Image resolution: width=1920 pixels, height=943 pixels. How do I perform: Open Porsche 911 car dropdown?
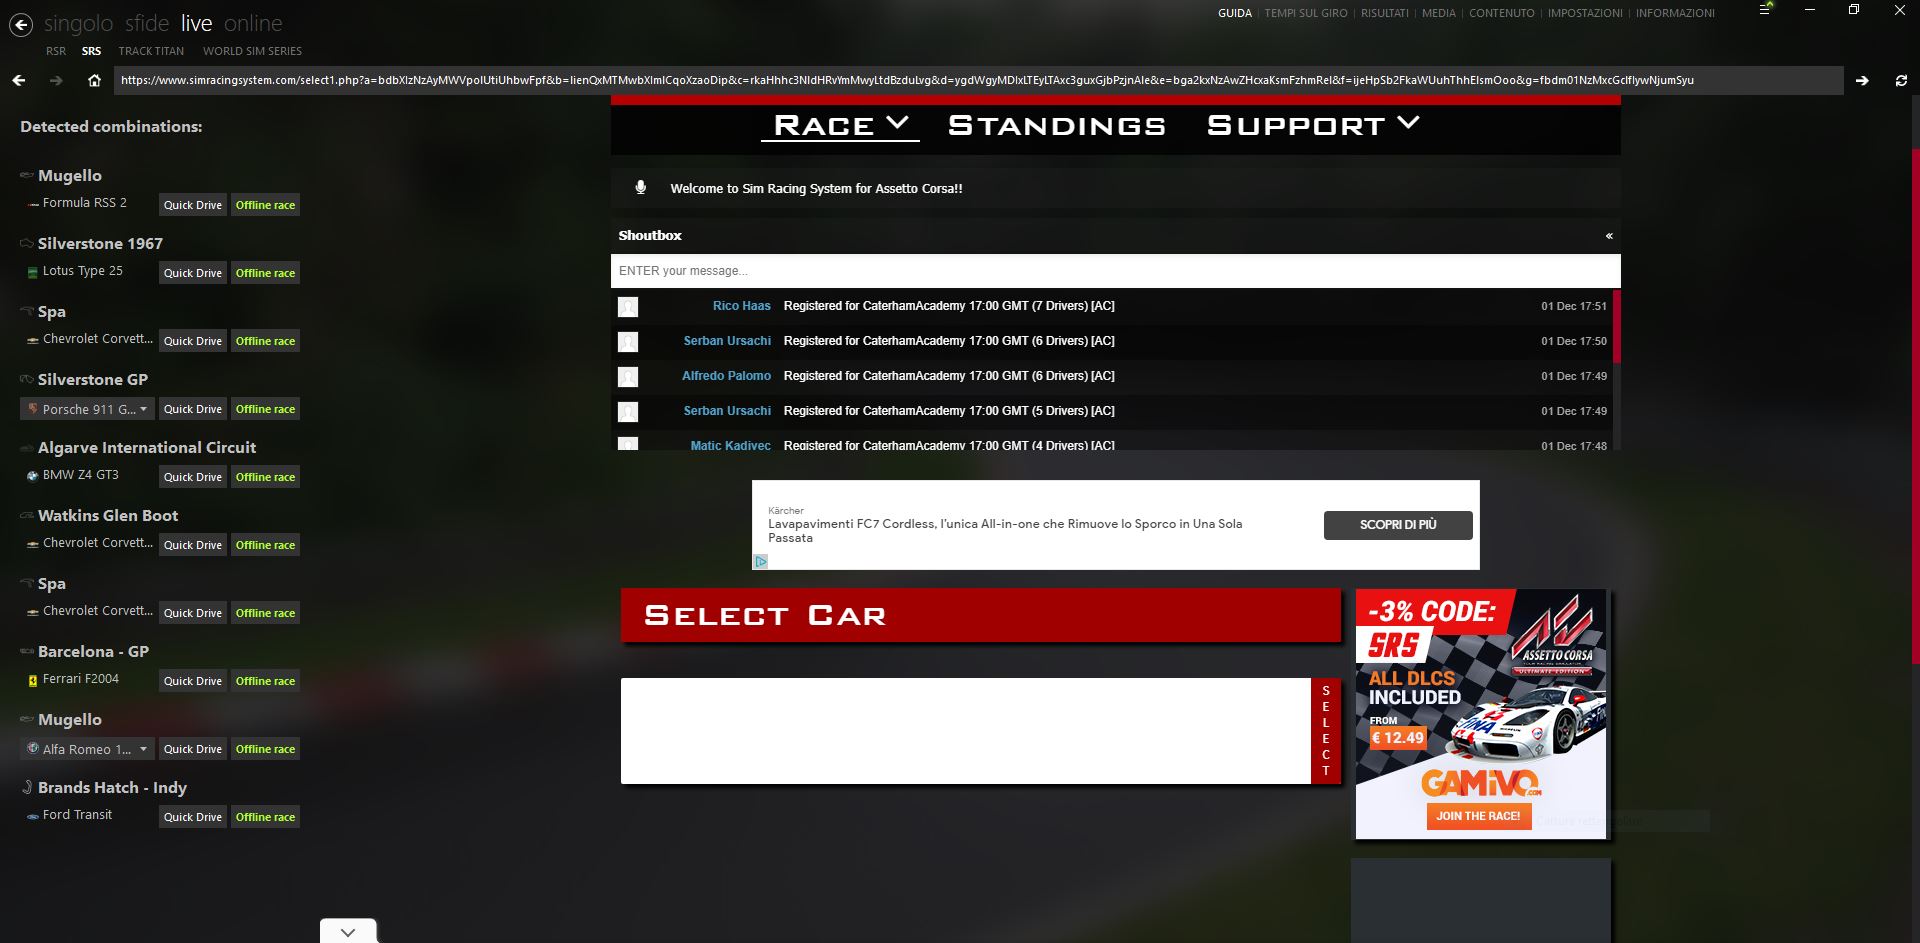click(x=87, y=409)
